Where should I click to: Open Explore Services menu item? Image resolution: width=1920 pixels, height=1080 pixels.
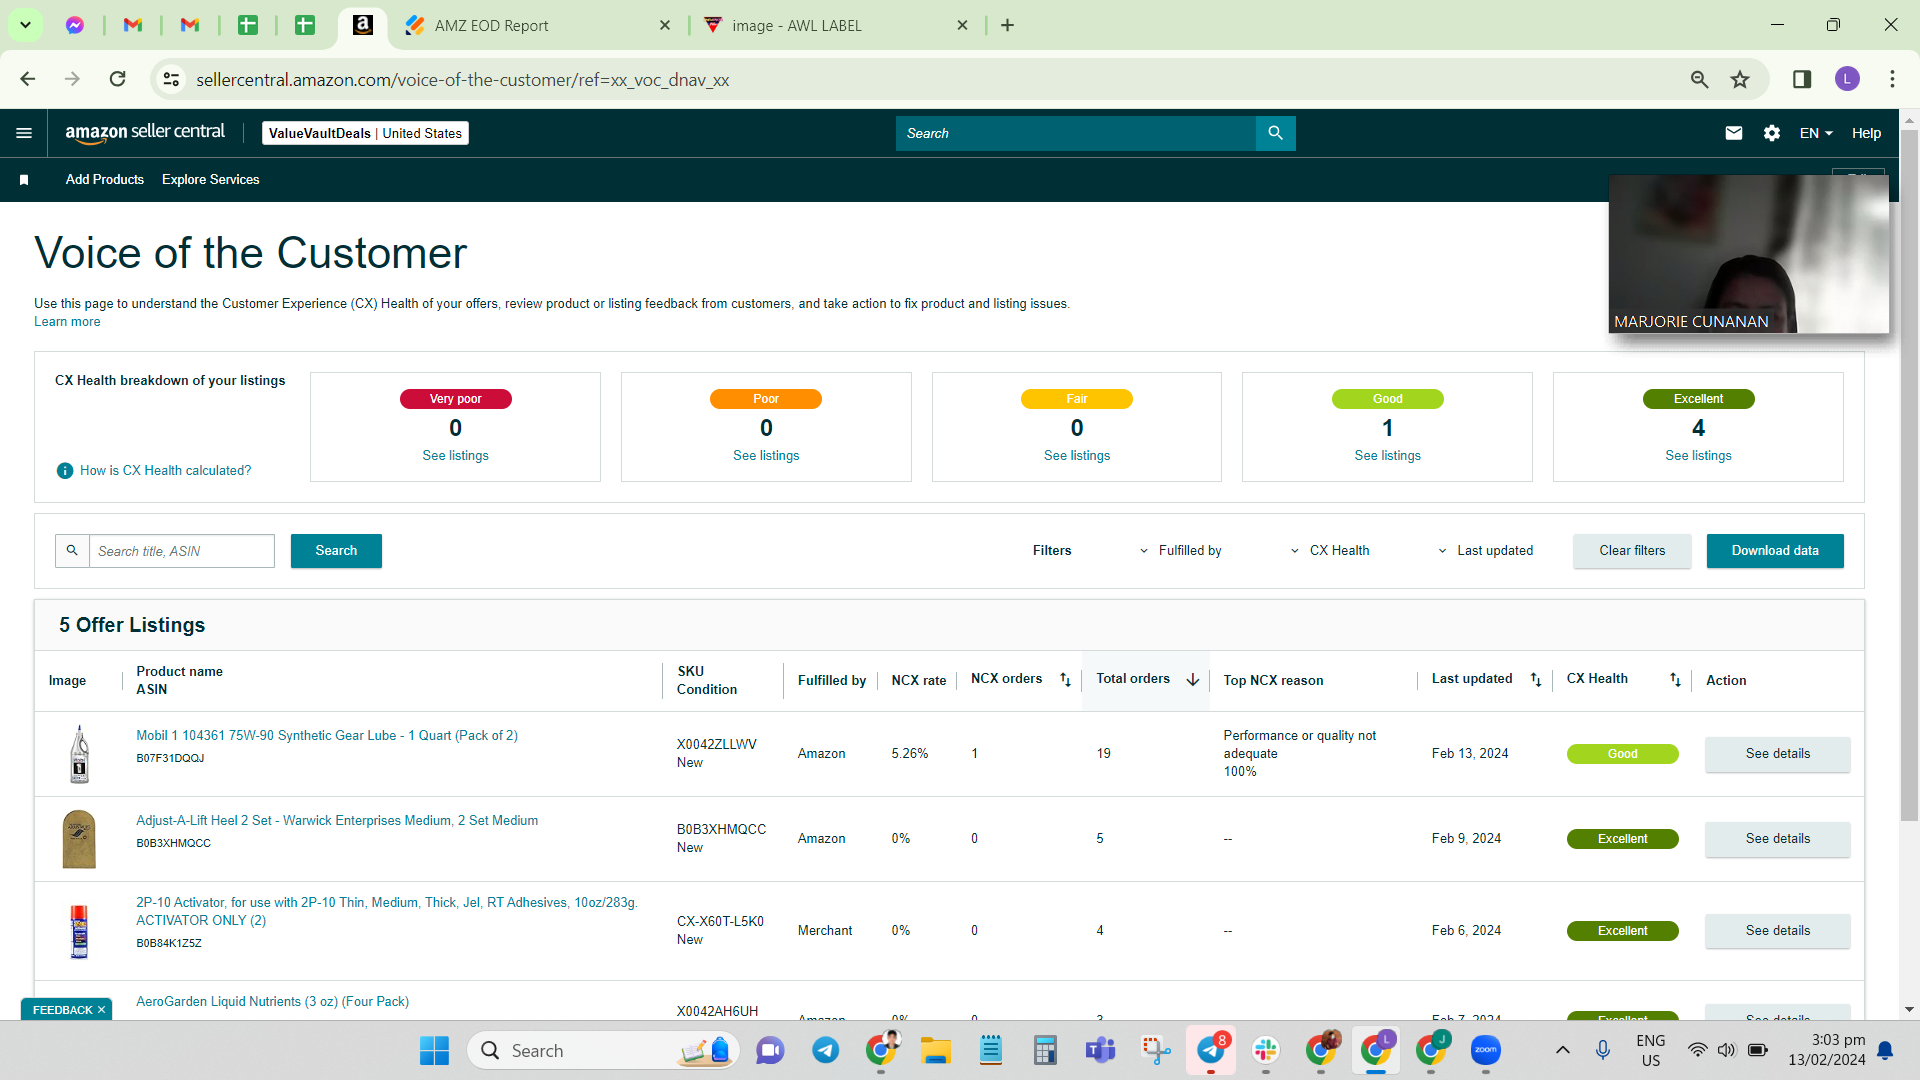(x=211, y=180)
